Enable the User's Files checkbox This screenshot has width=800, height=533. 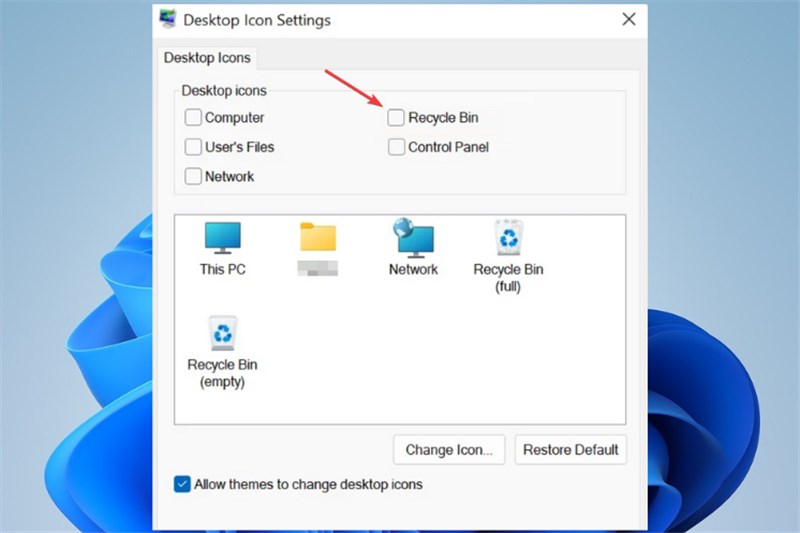(193, 147)
